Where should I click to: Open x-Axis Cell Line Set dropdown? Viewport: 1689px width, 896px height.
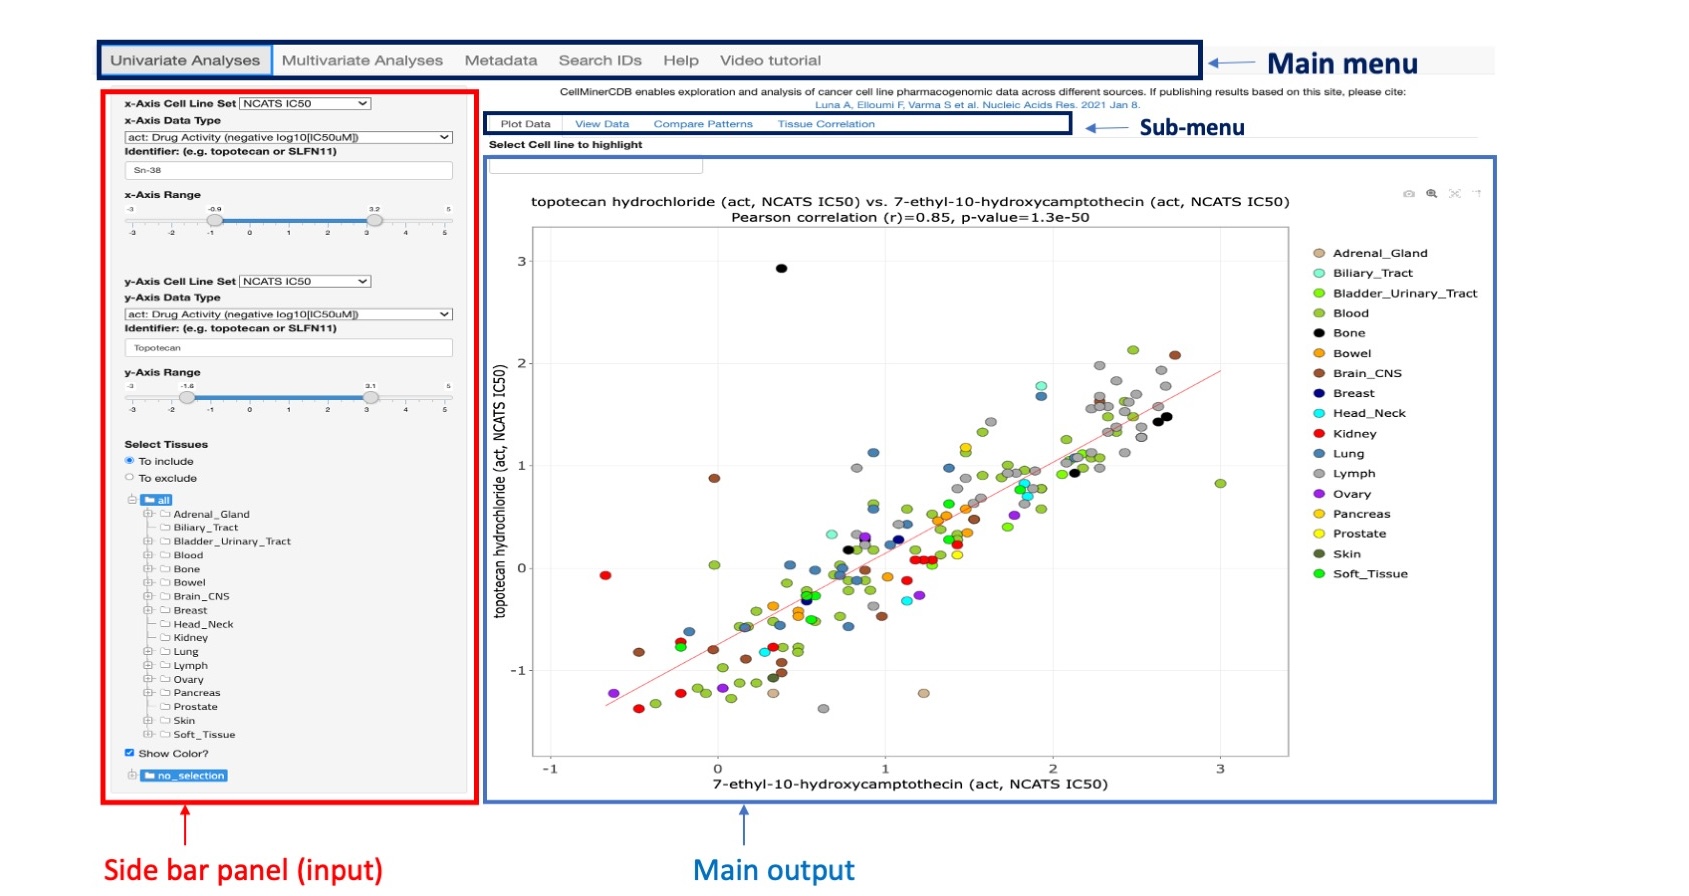click(305, 103)
